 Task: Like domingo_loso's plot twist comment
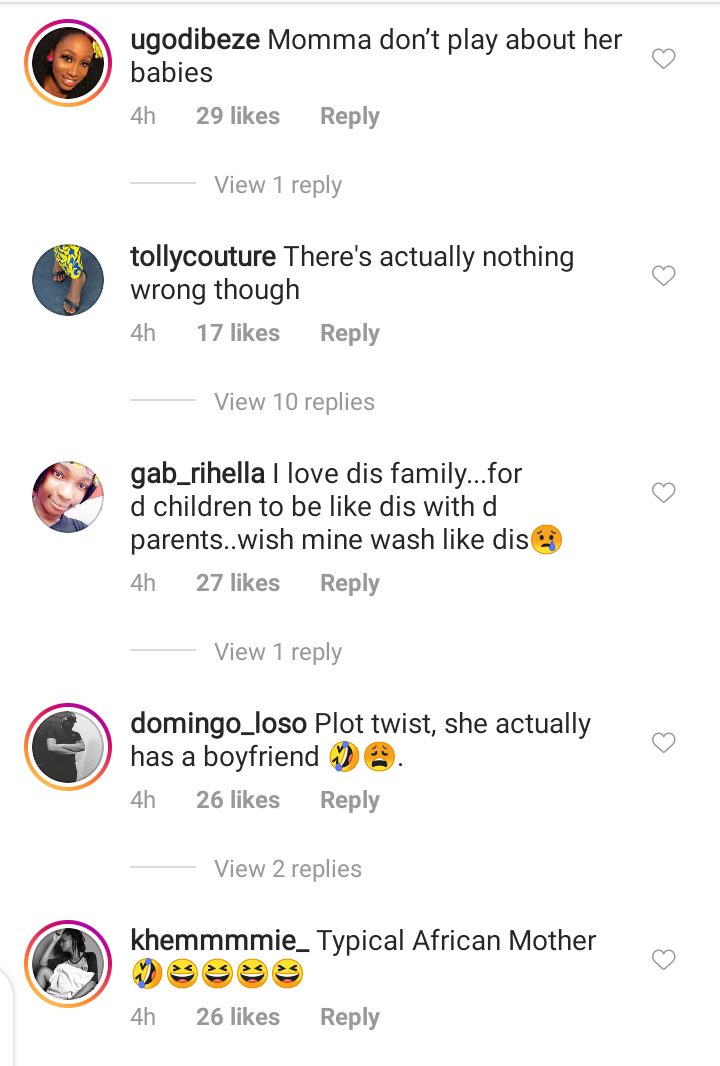click(x=664, y=743)
